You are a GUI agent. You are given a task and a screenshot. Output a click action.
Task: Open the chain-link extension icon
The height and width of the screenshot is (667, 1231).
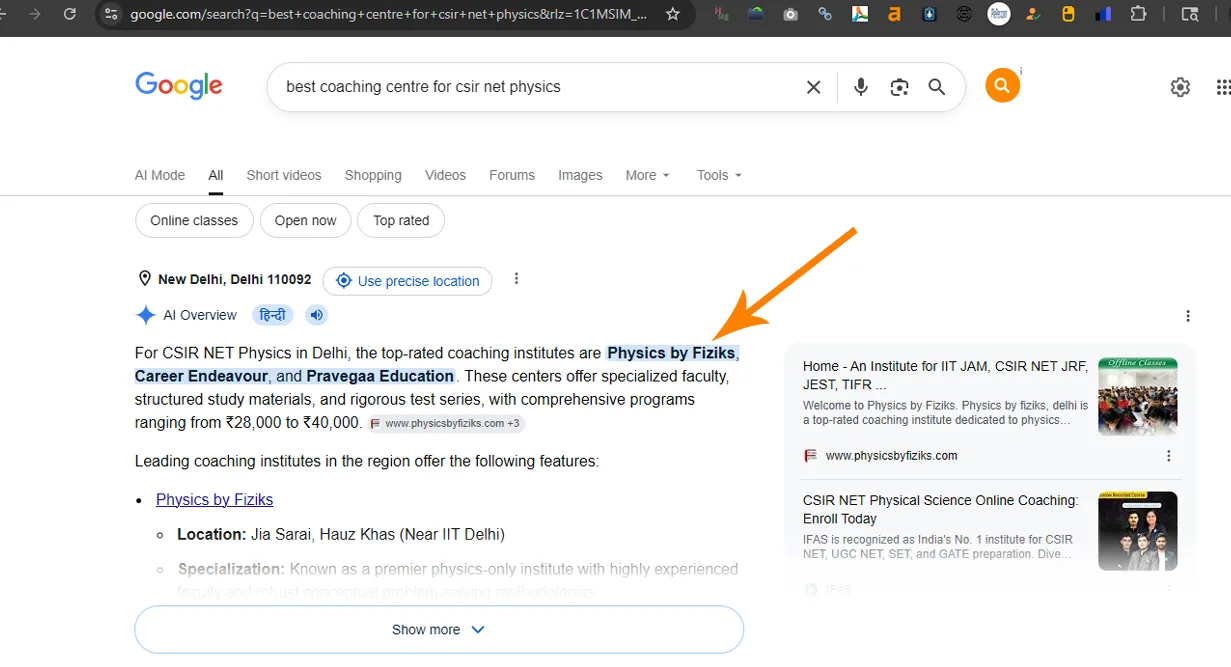[x=825, y=14]
